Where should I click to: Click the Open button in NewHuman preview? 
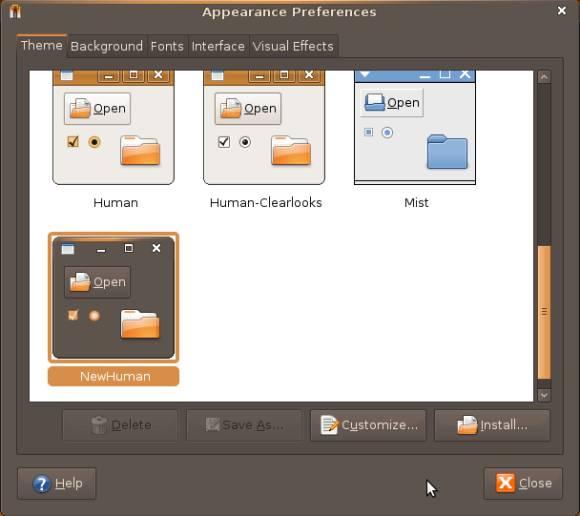pos(97,282)
